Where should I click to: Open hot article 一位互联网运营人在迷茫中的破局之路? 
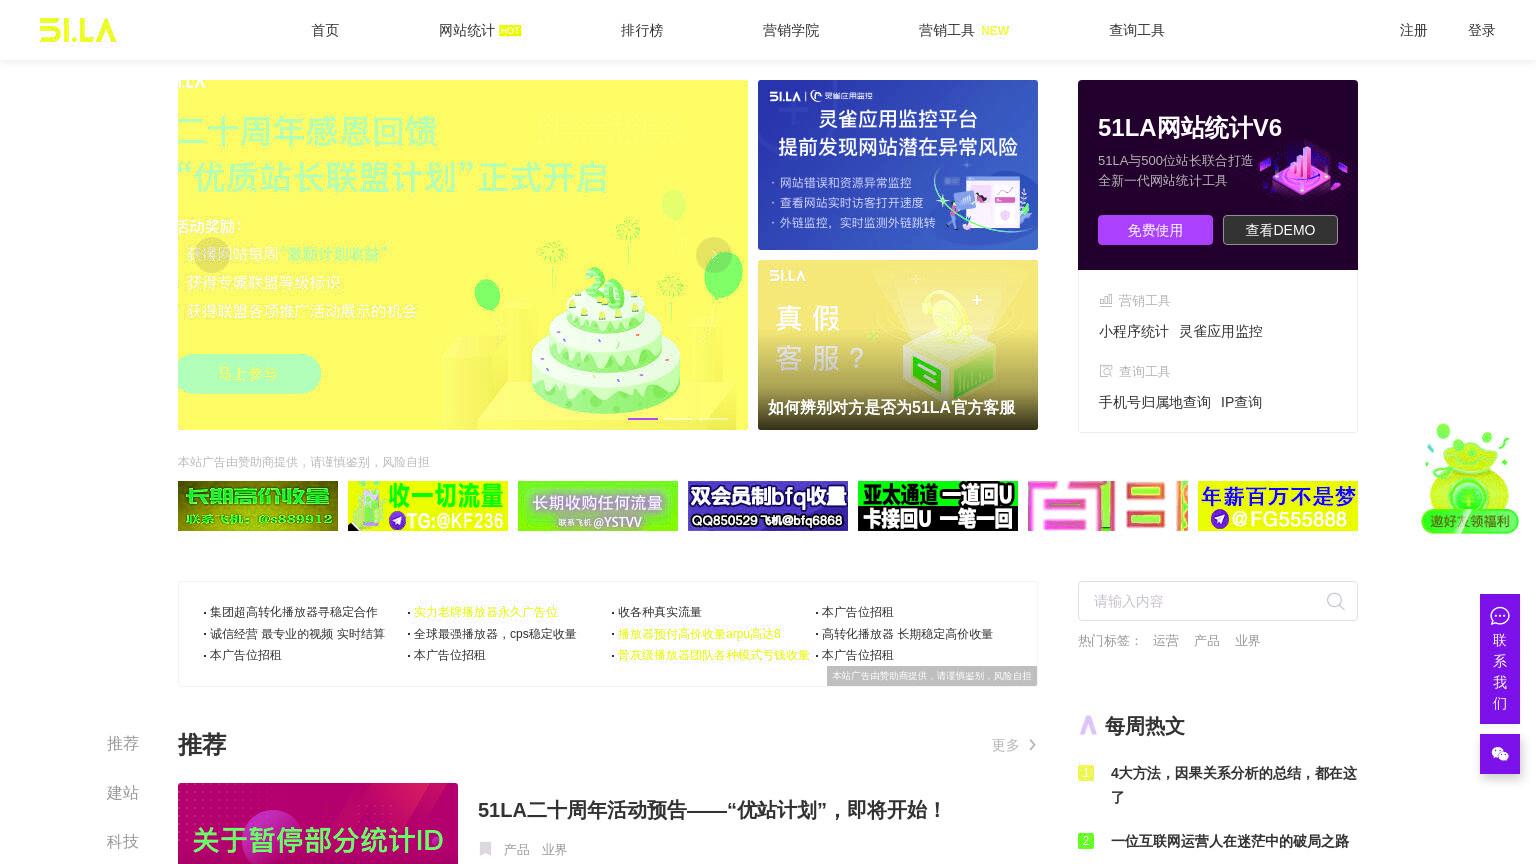coord(1230,841)
